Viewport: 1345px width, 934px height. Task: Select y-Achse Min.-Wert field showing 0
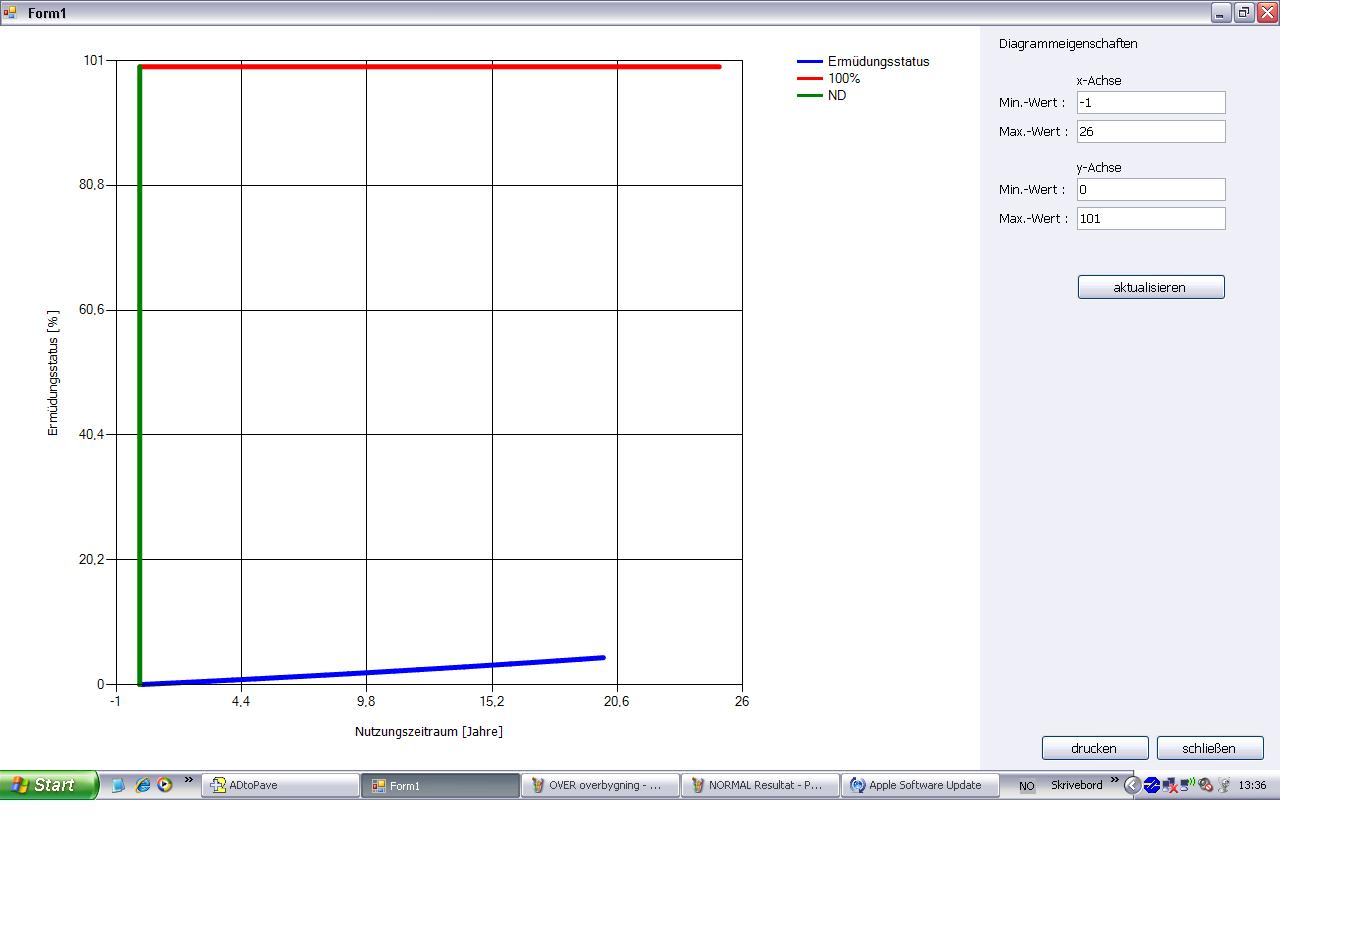1151,189
